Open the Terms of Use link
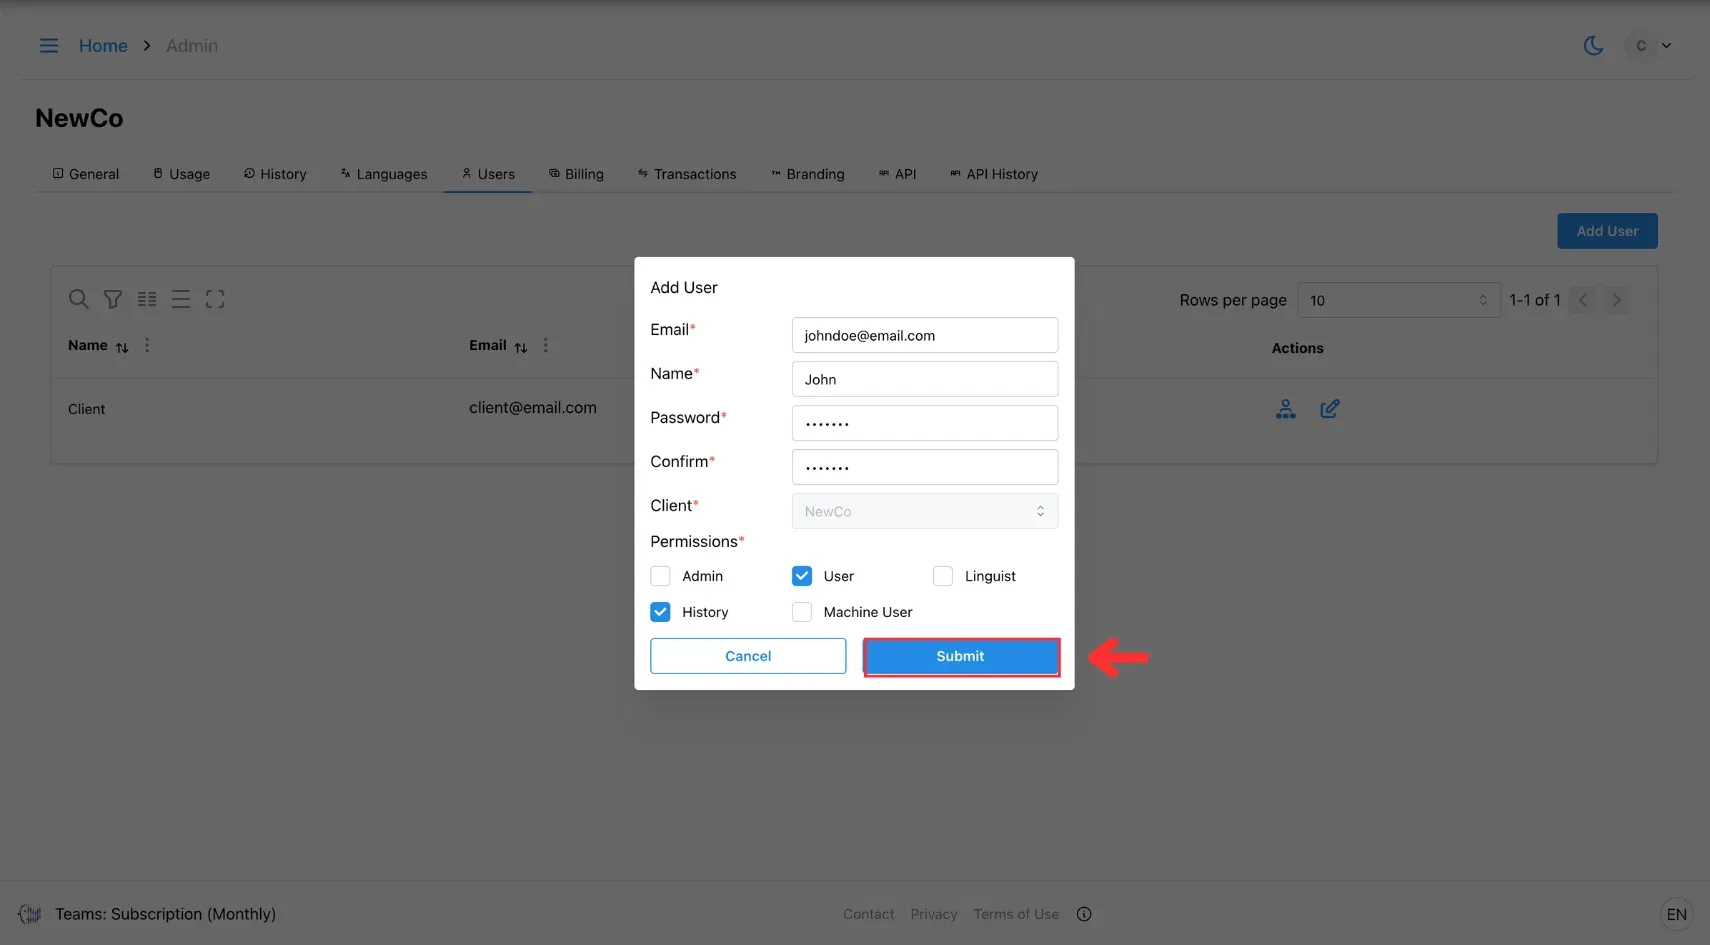Viewport: 1710px width, 945px height. [x=1016, y=914]
